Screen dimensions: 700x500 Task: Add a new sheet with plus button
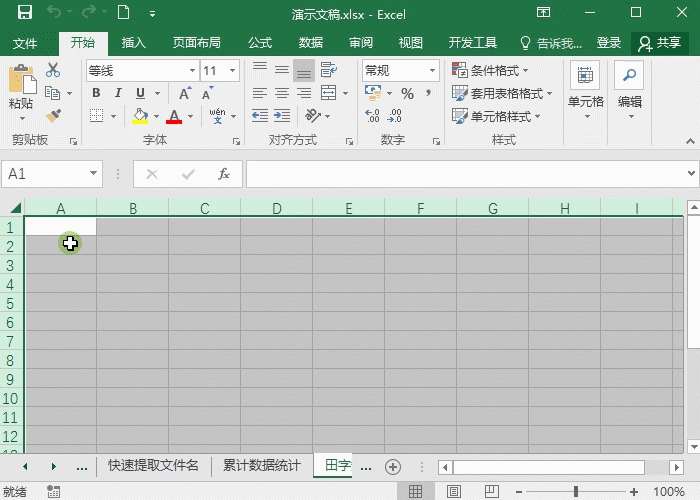point(393,467)
